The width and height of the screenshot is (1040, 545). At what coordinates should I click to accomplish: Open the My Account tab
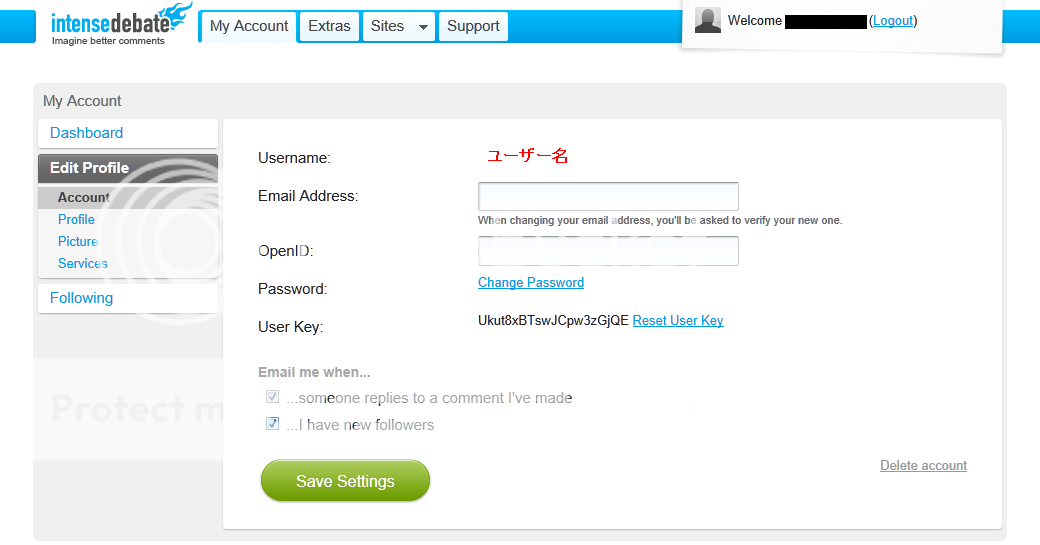[249, 27]
